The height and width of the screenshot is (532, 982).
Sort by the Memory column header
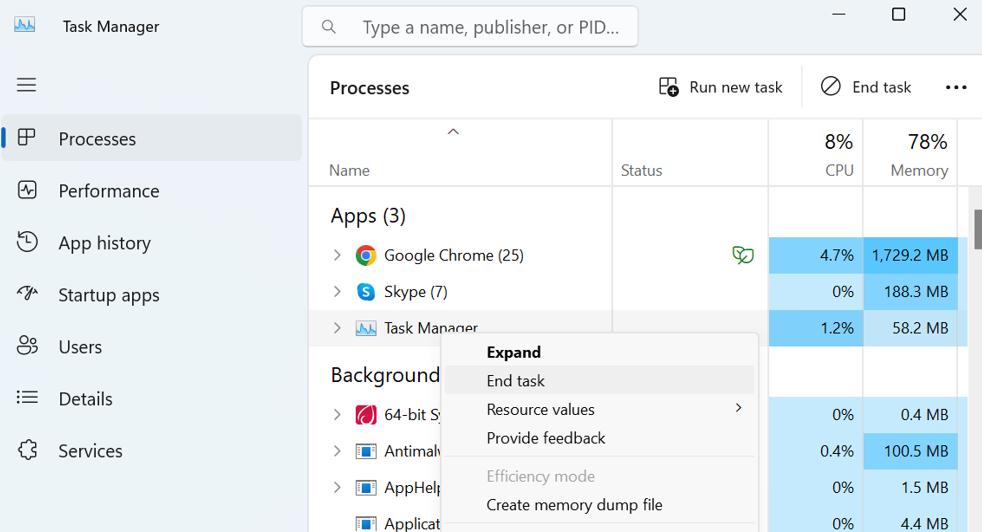coord(911,152)
